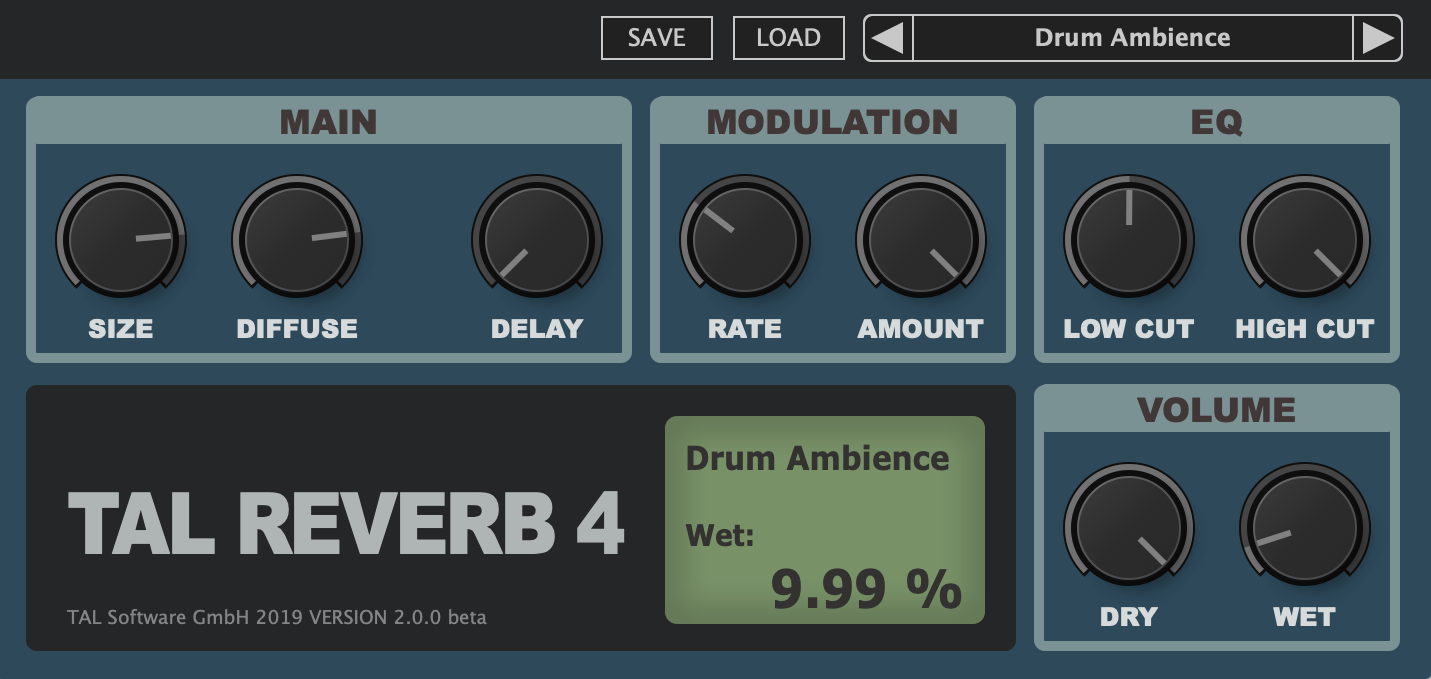Click the WET volume knob

tap(1305, 525)
